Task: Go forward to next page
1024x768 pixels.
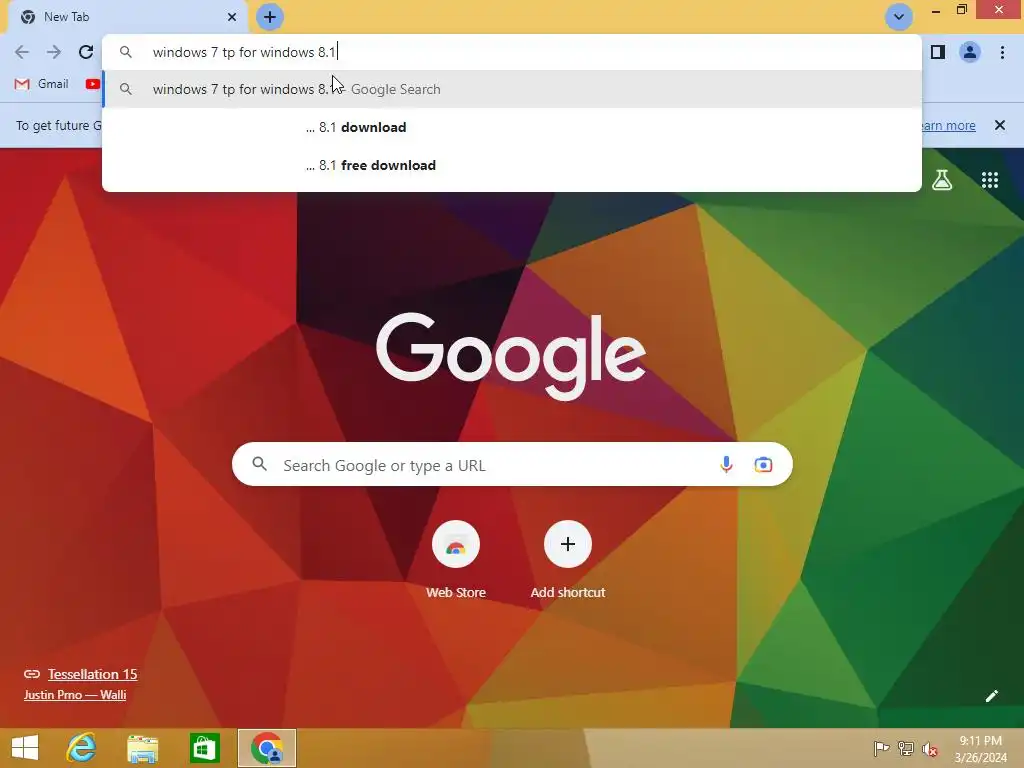Action: (x=54, y=52)
